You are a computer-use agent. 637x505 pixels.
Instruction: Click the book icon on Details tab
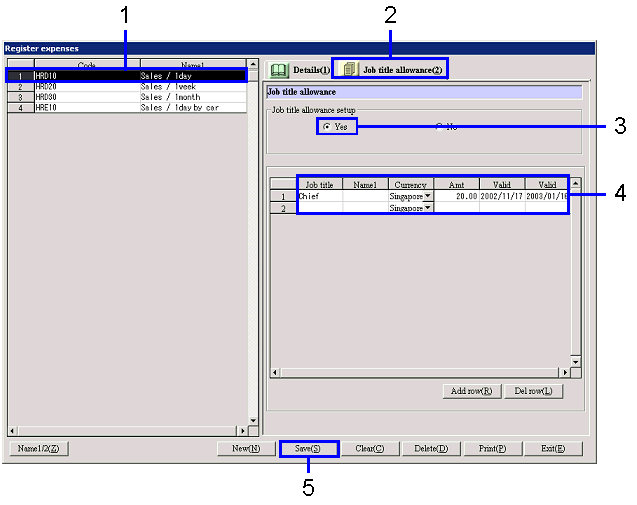(x=279, y=71)
